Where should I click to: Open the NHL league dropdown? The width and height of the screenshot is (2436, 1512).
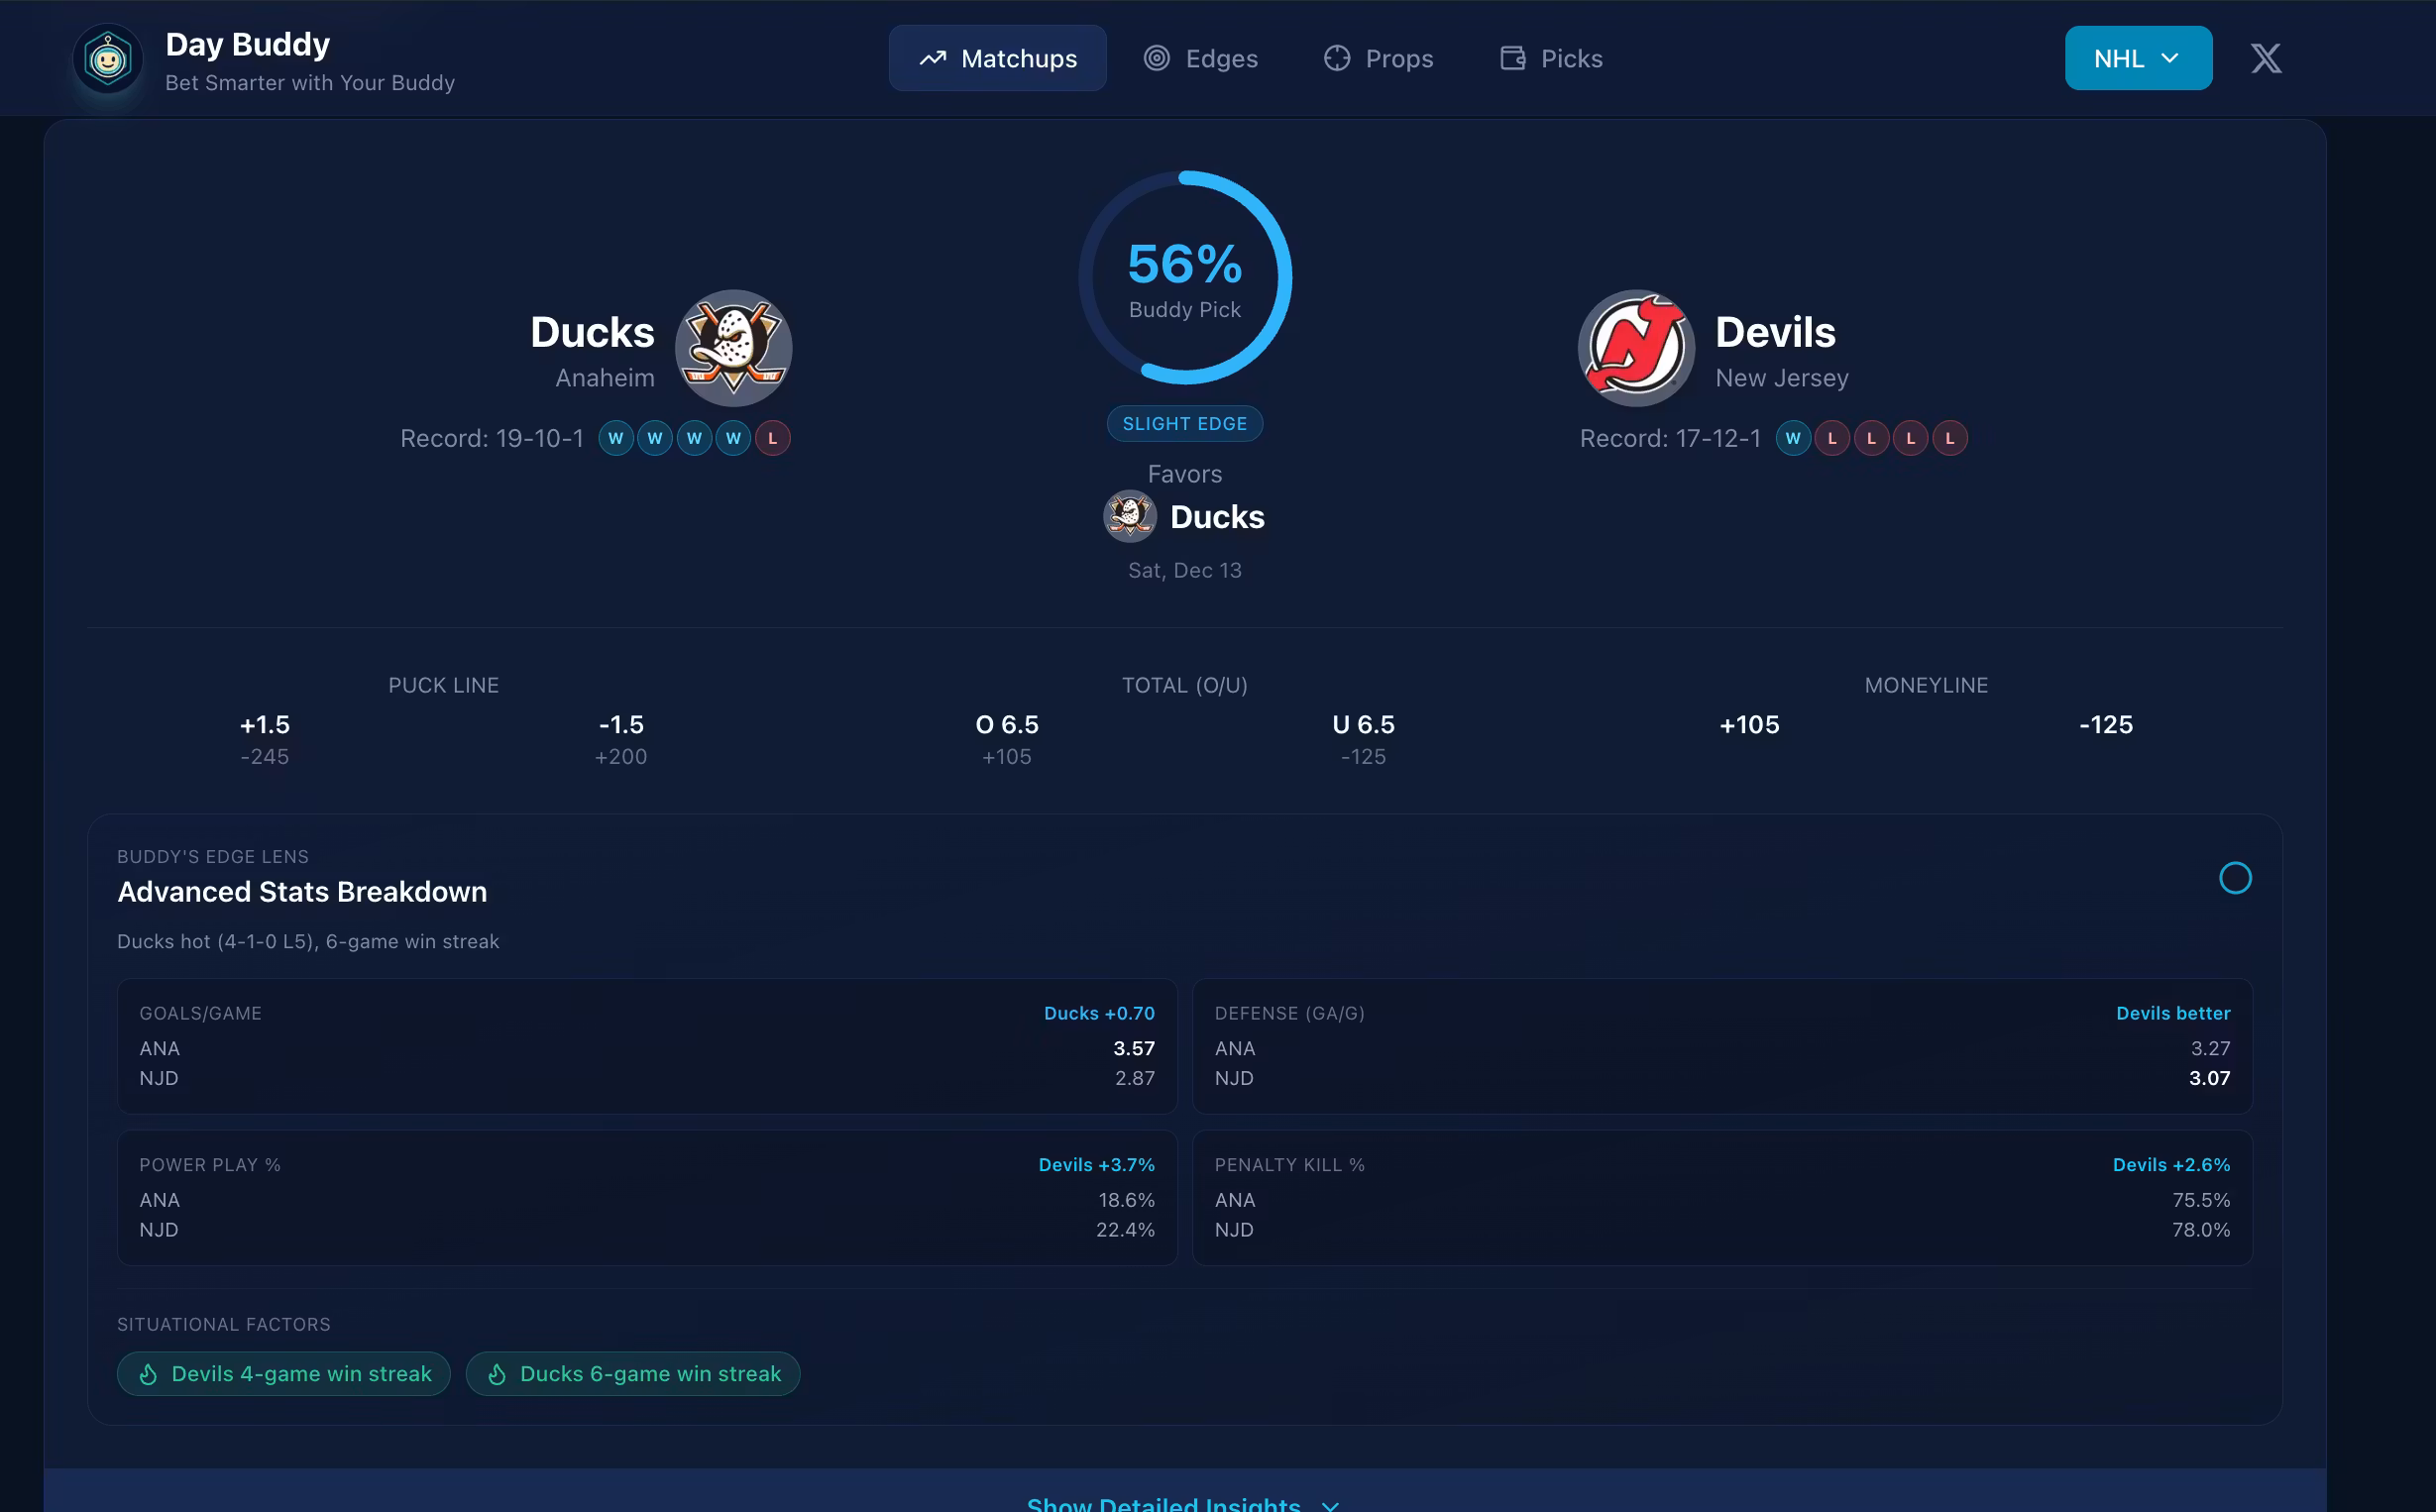coord(2137,59)
